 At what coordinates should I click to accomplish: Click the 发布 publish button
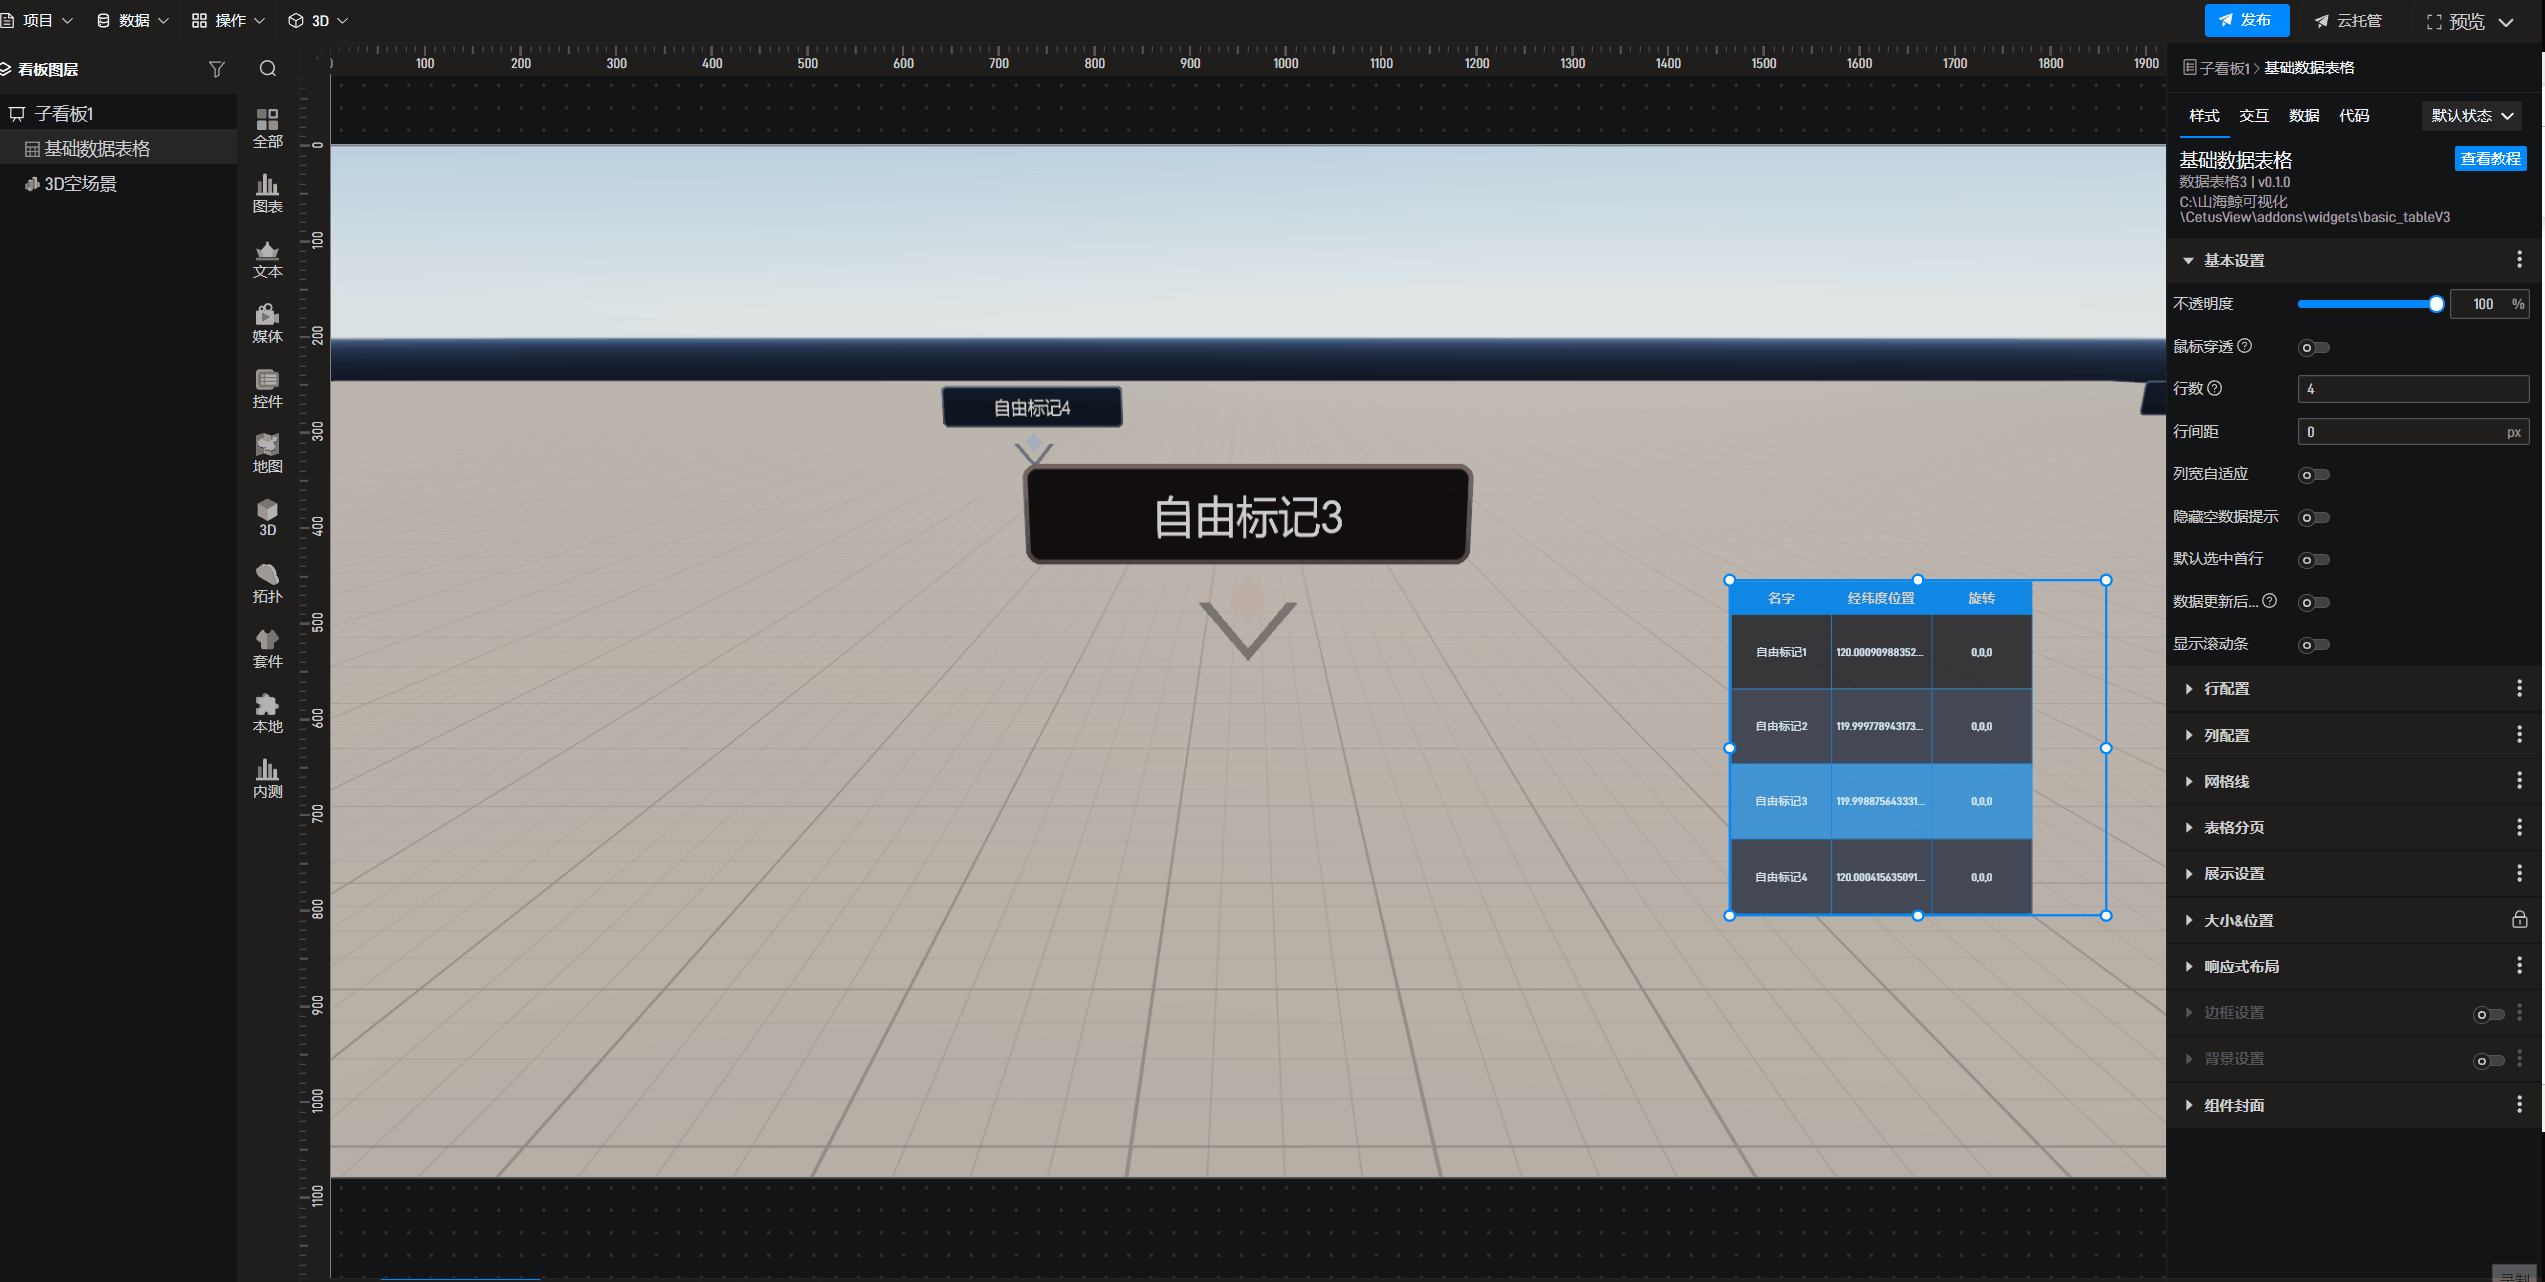[x=2246, y=20]
